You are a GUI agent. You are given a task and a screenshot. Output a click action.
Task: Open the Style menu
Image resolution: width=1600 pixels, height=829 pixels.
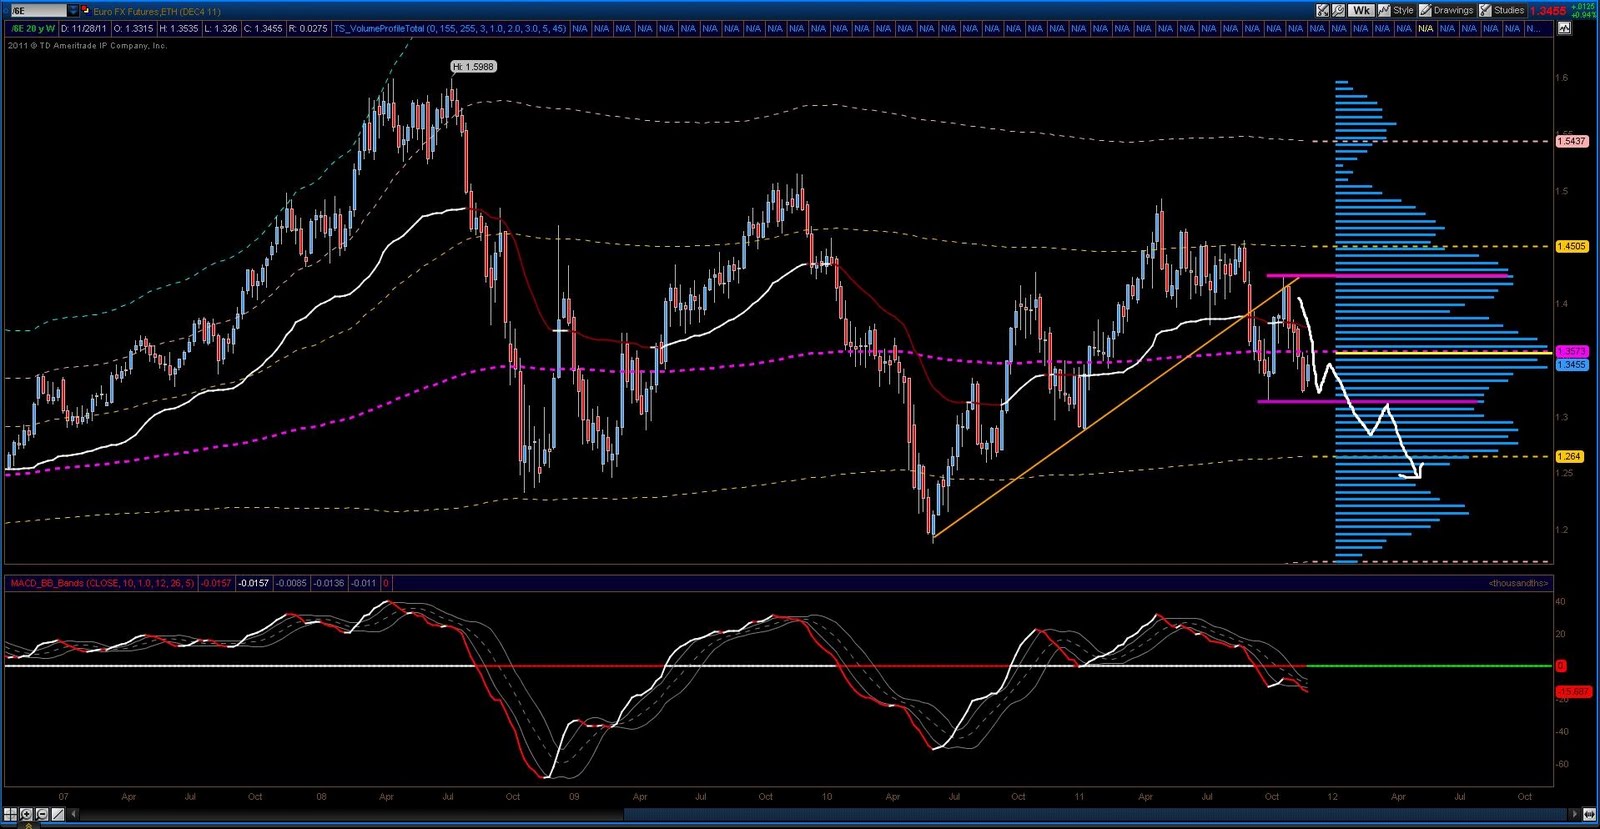tap(1403, 10)
